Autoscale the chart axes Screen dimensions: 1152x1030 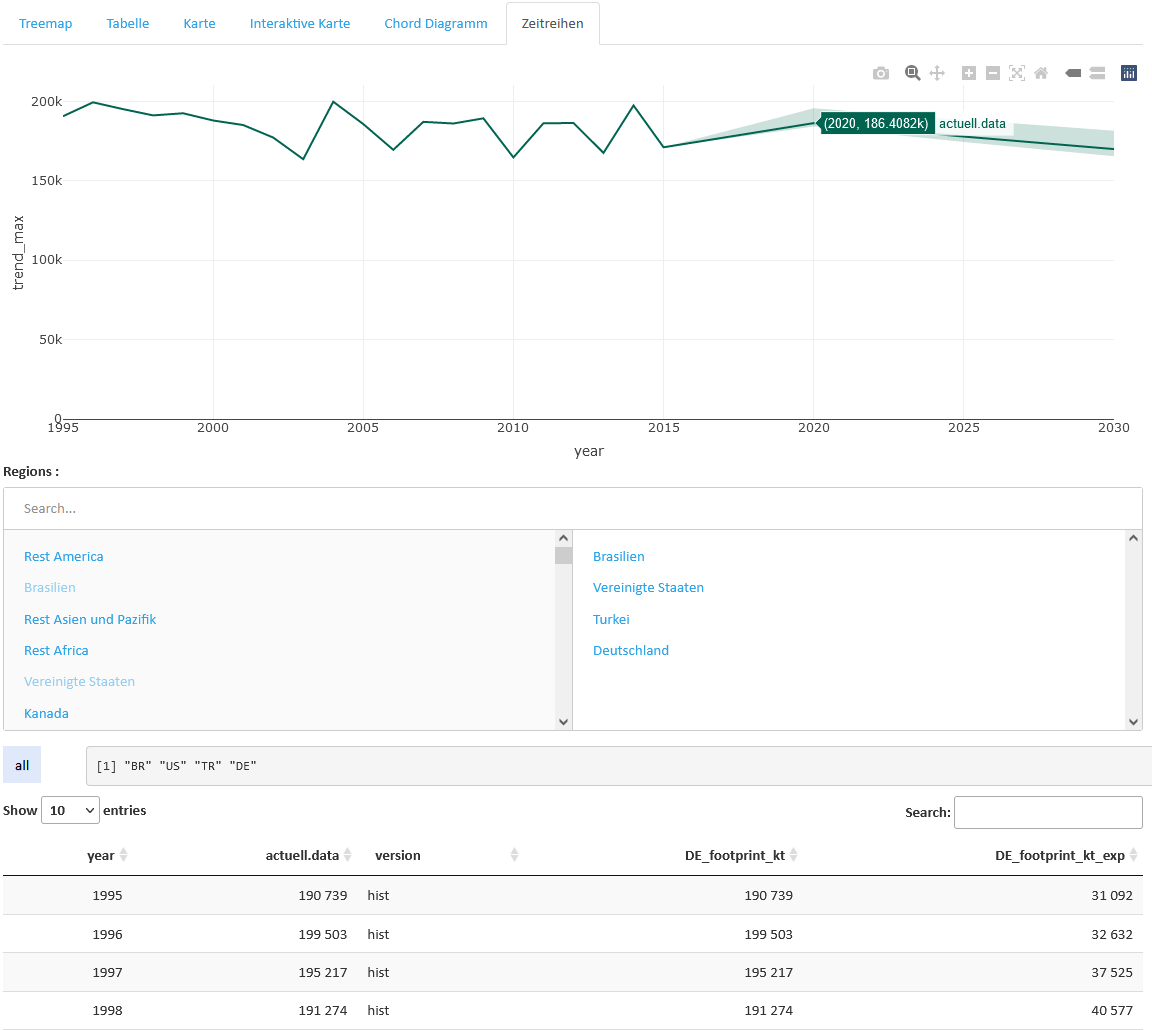point(1017,73)
